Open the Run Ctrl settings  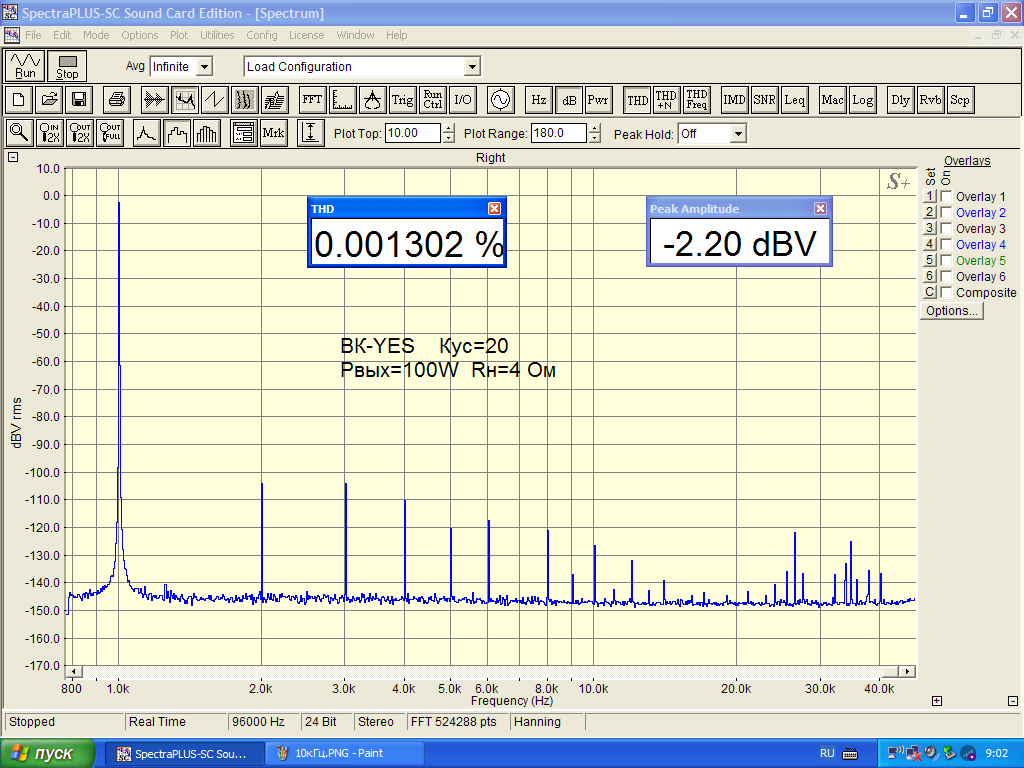coord(432,100)
